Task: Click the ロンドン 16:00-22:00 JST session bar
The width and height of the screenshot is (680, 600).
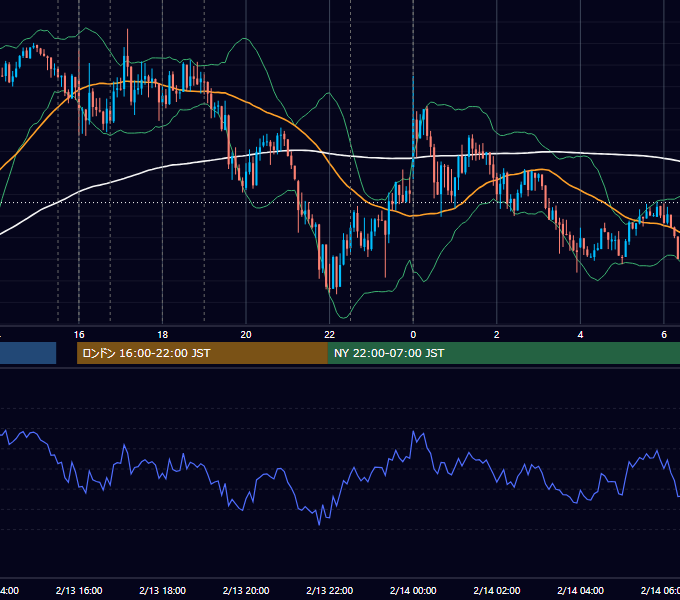Action: [x=202, y=353]
